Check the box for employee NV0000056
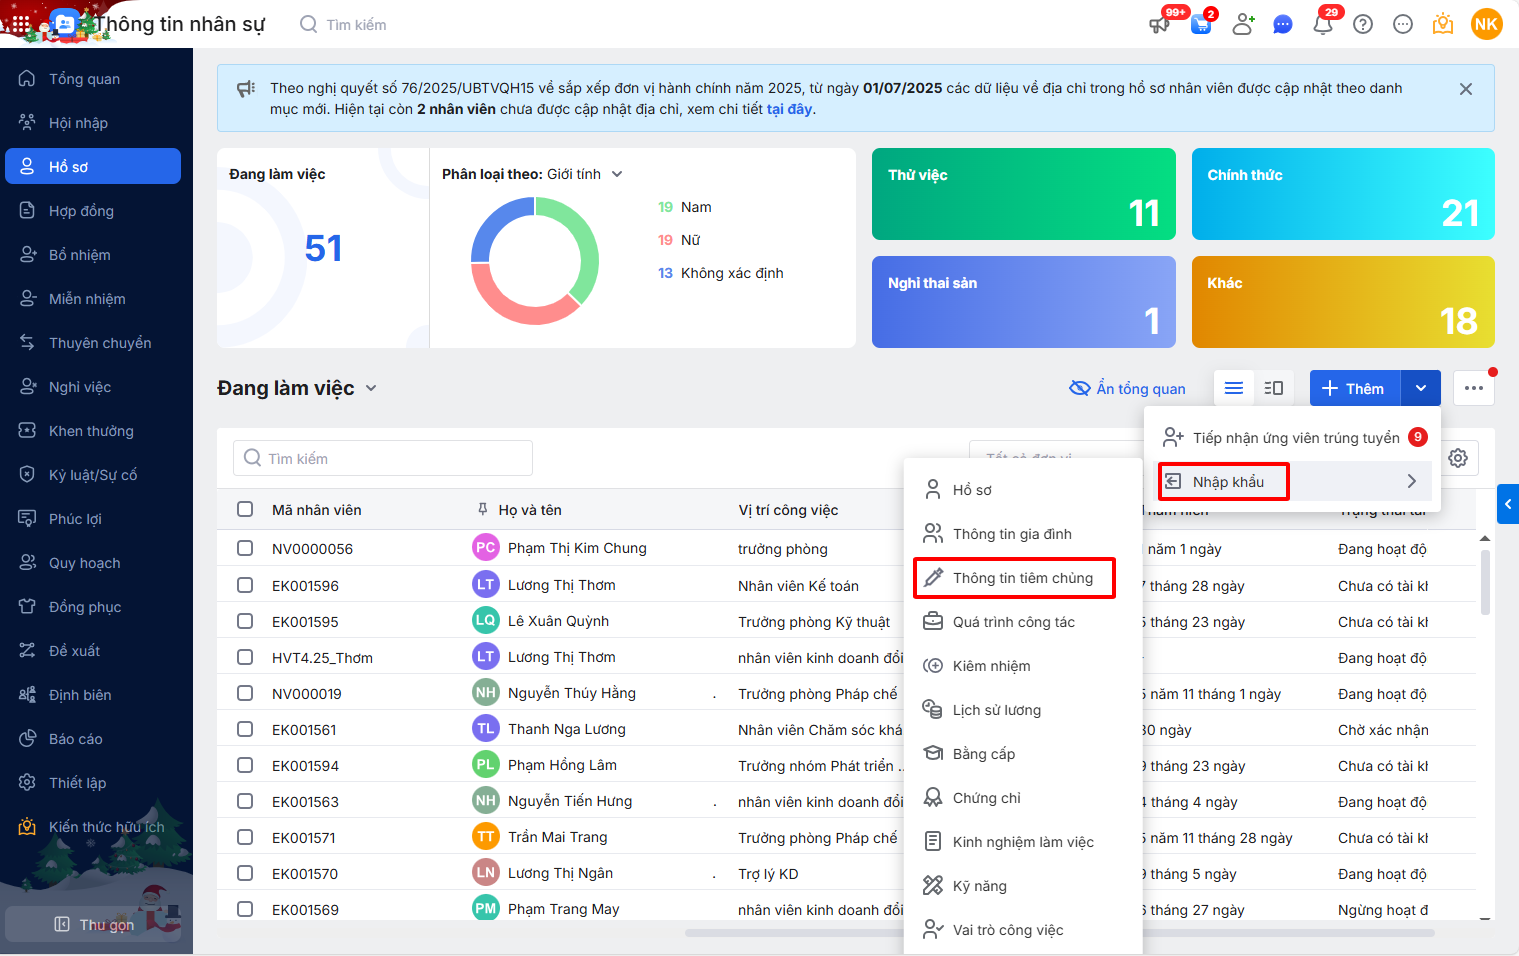 click(245, 548)
